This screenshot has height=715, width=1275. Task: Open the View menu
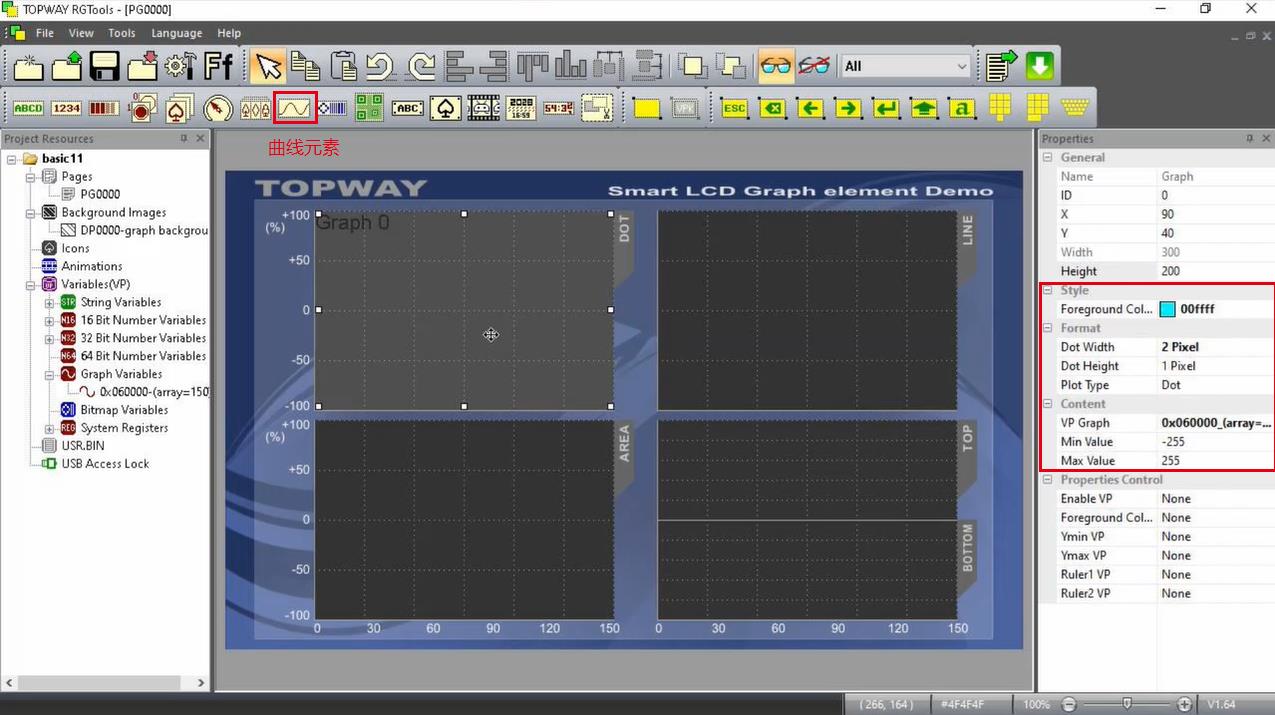[81, 33]
